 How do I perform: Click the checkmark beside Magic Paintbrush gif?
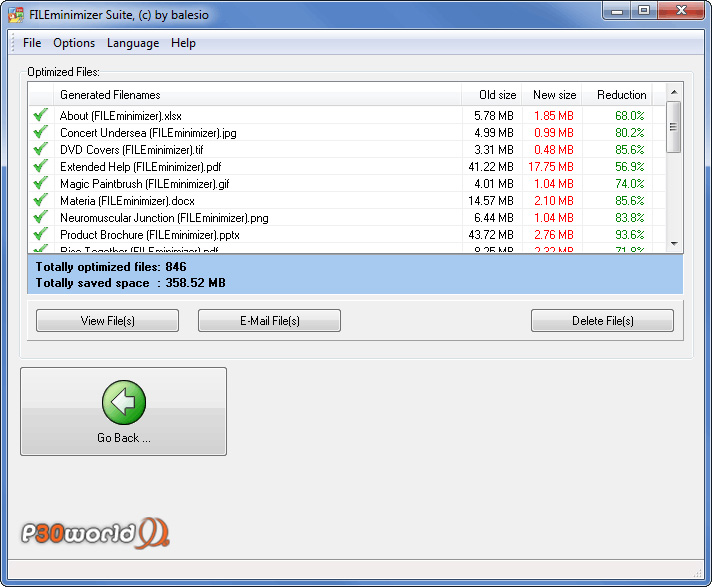tap(40, 183)
